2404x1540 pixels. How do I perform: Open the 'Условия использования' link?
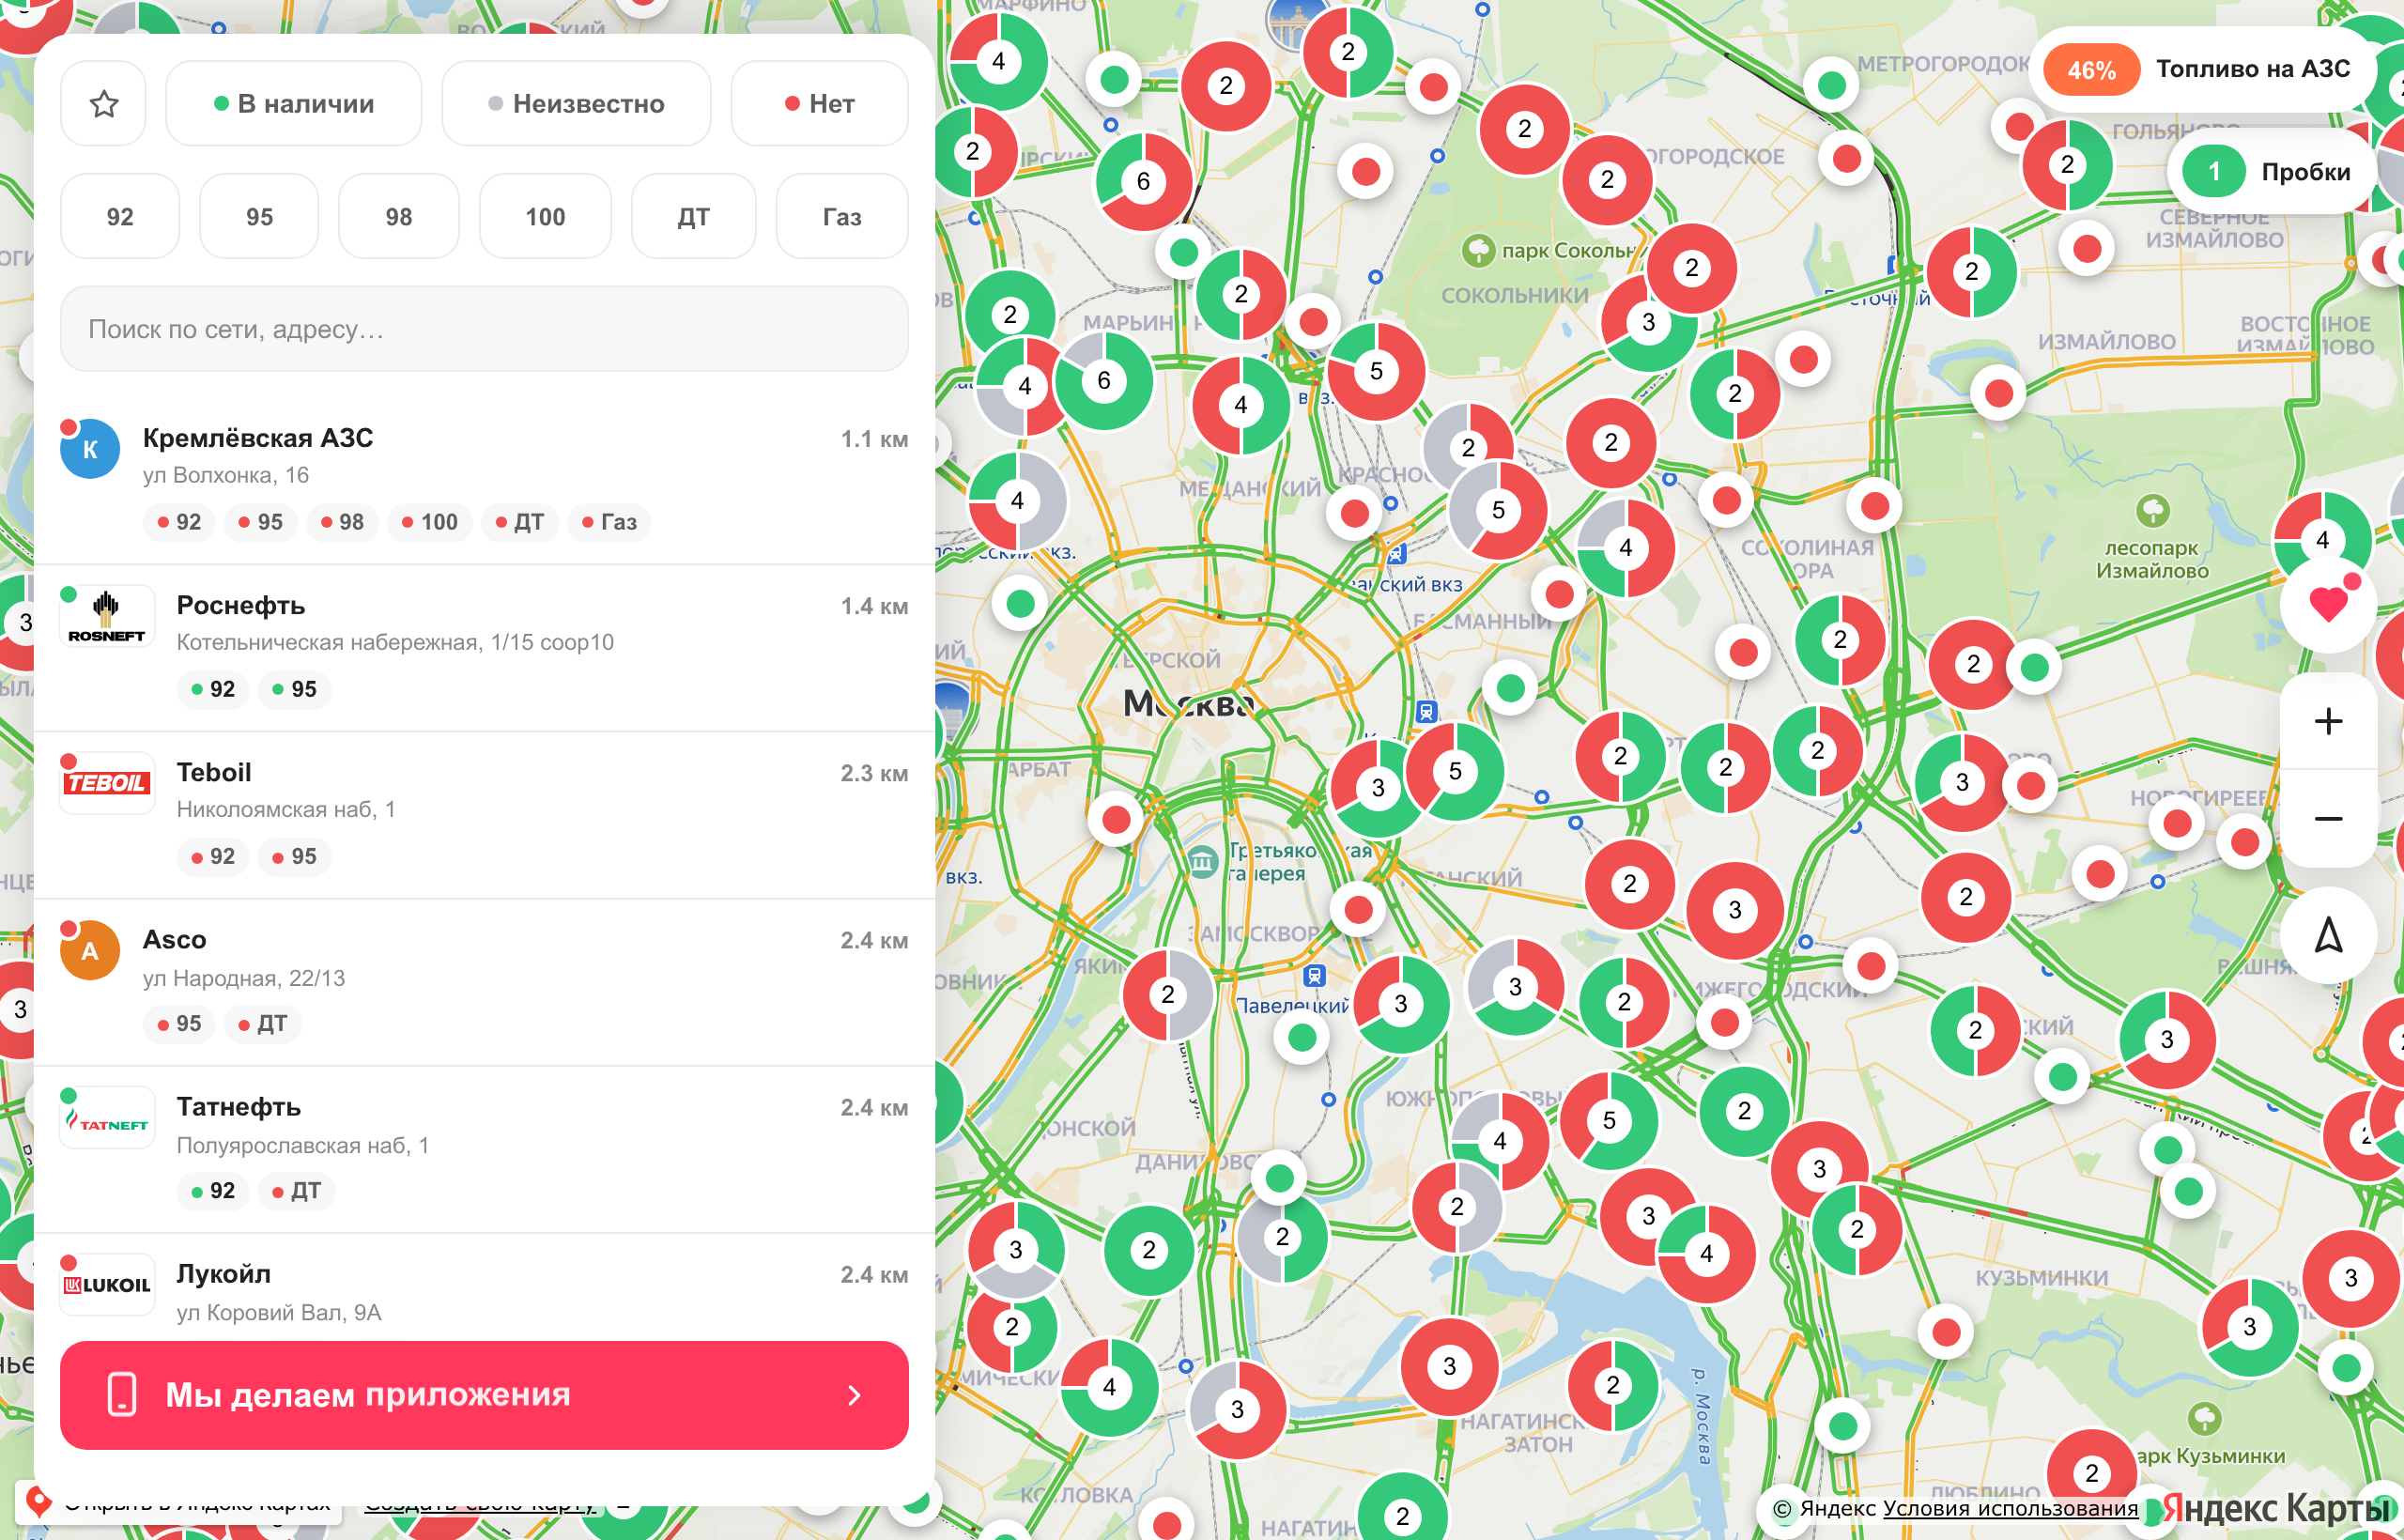click(x=2010, y=1509)
